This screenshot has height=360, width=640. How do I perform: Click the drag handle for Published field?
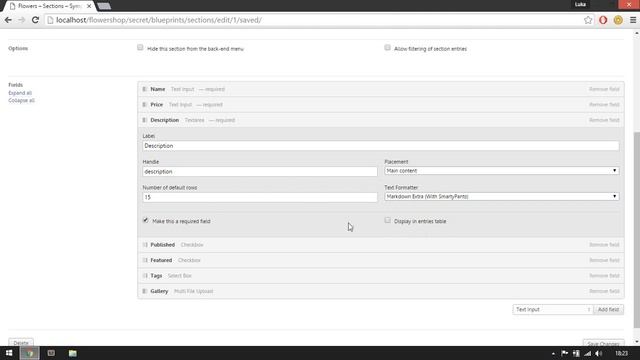144,244
